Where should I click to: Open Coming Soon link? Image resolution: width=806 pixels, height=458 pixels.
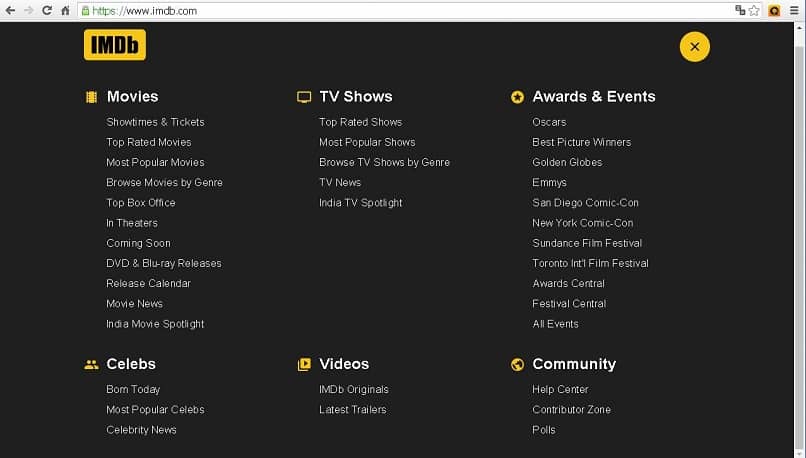(138, 243)
